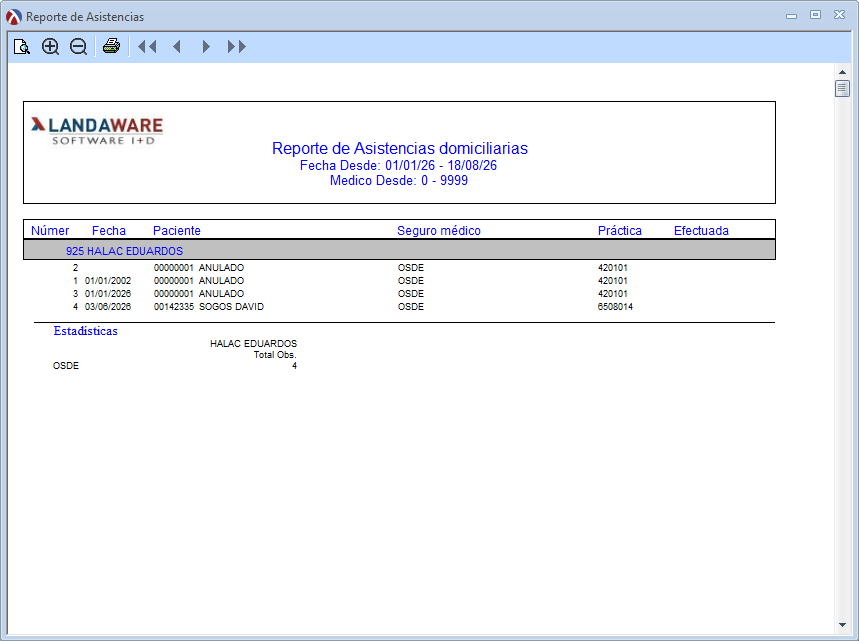The image size is (859, 641).
Task: Click date '01/01/2026' in row 3
Action: click(x=108, y=294)
